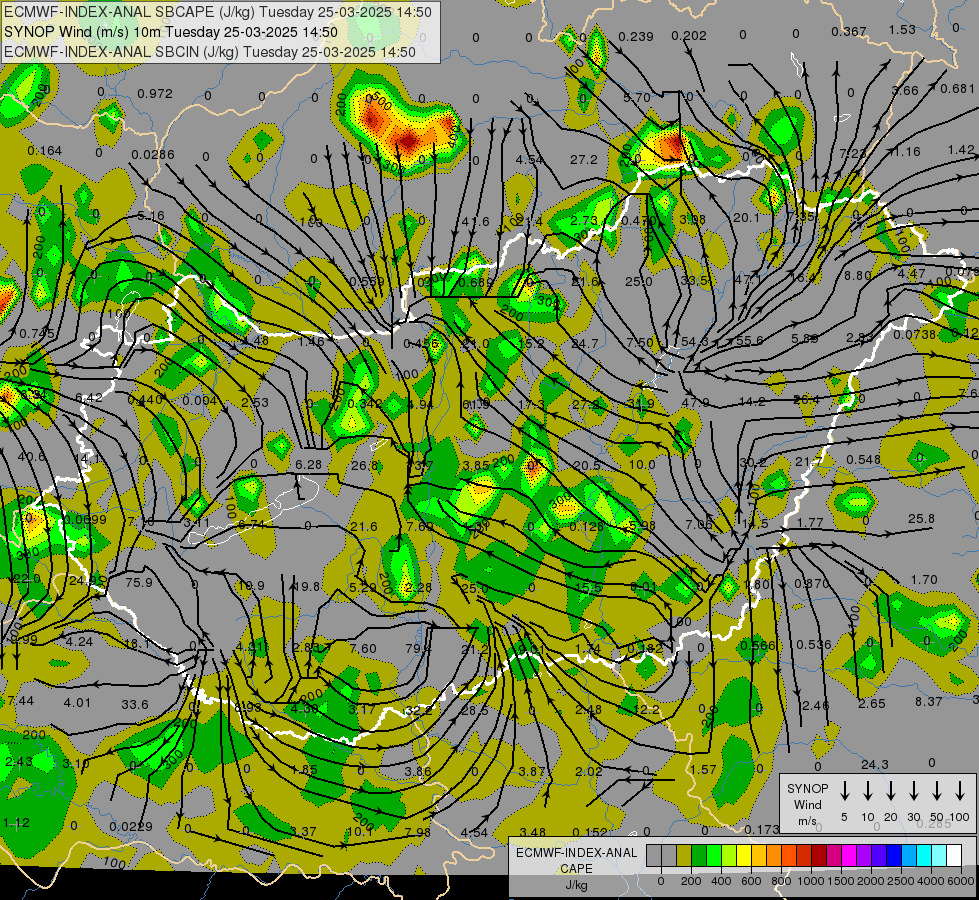Click the map value 0.202

[x=689, y=36]
